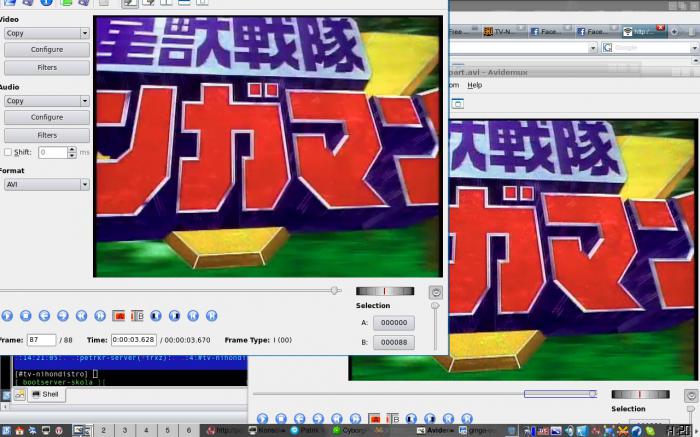Viewport: 700px width, 437px height.
Task: Click the Shift milliseconds input field
Action: [x=53, y=152]
